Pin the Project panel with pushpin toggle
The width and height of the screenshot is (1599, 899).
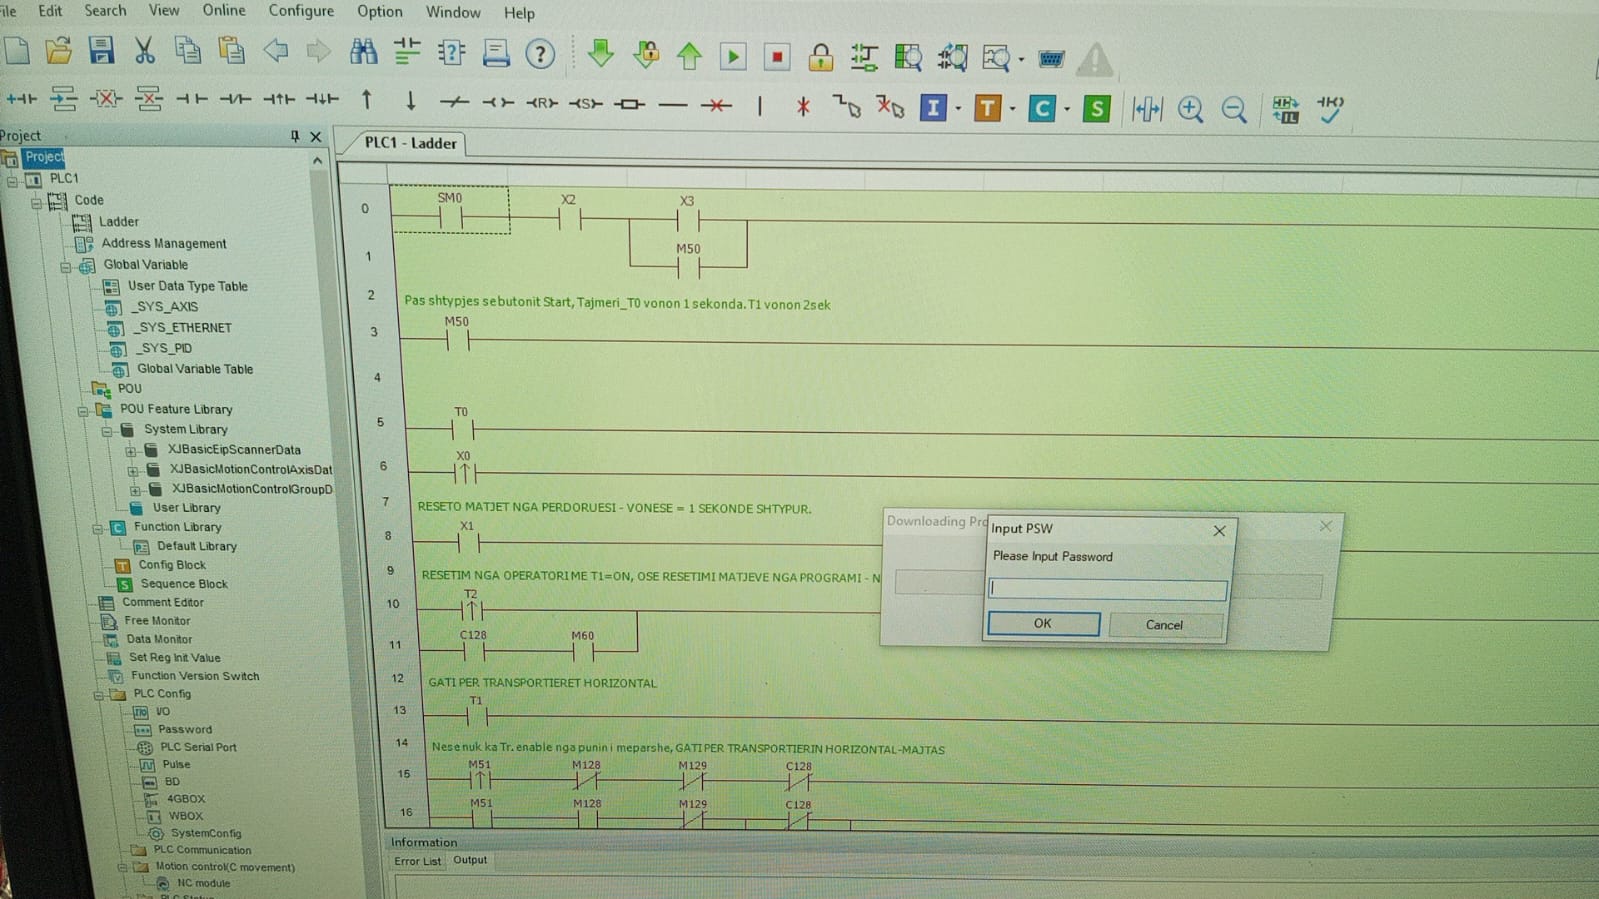pyautogui.click(x=294, y=136)
